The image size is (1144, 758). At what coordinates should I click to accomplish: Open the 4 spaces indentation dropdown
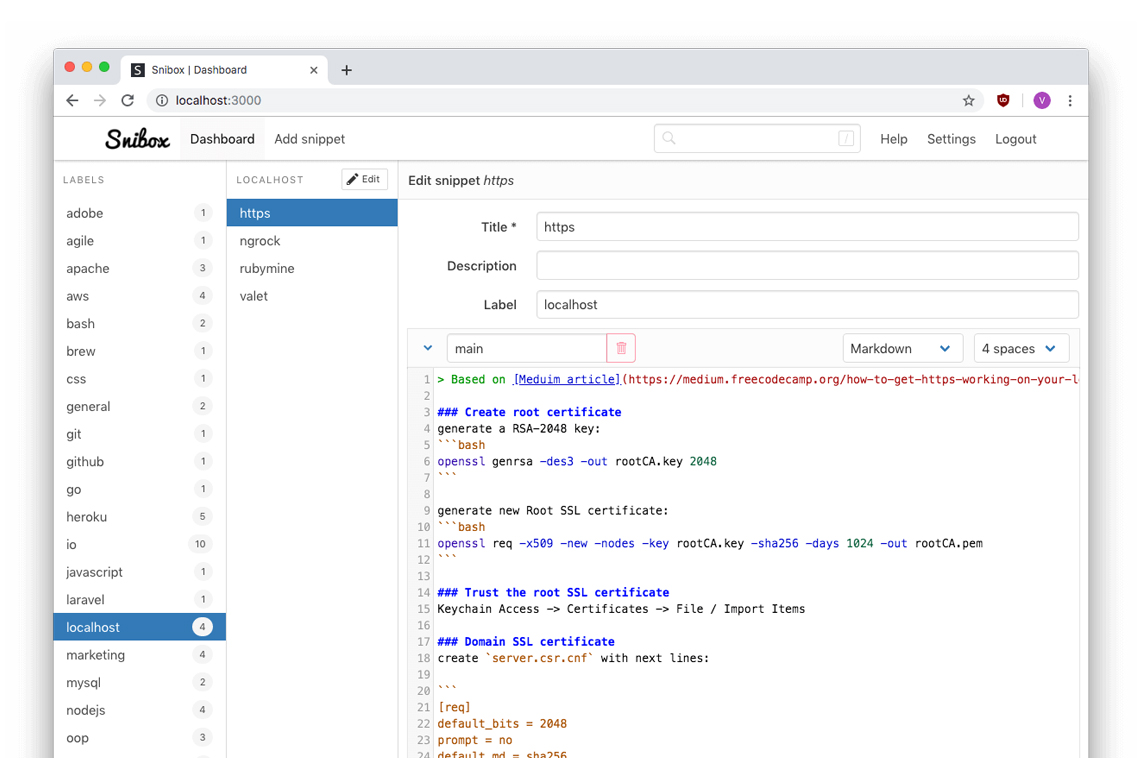click(1021, 348)
